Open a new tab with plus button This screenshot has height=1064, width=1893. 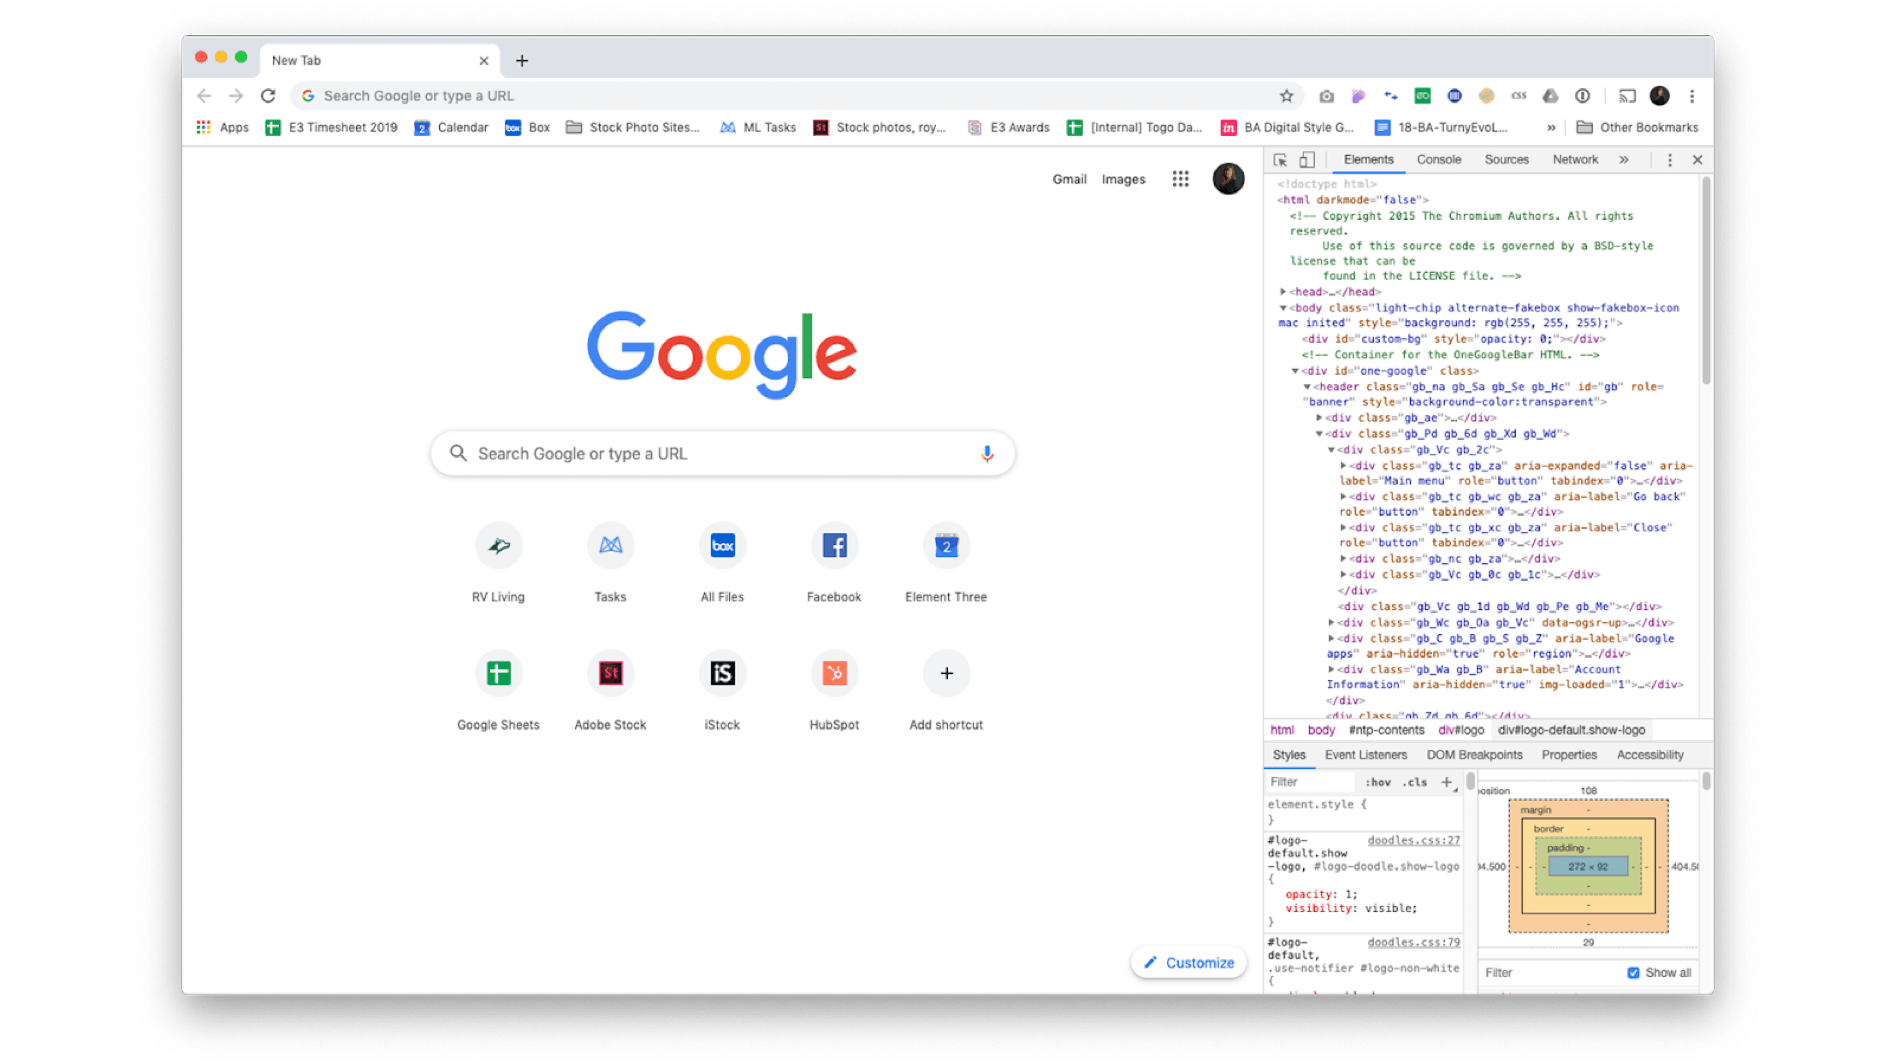click(x=521, y=60)
